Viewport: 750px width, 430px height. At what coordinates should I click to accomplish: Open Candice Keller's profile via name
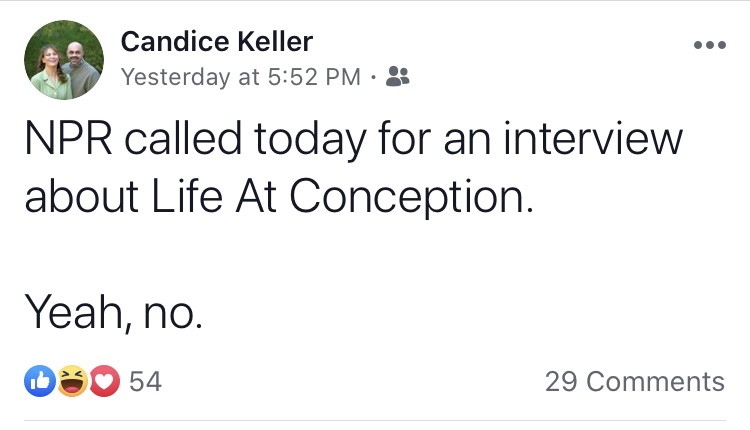point(216,42)
